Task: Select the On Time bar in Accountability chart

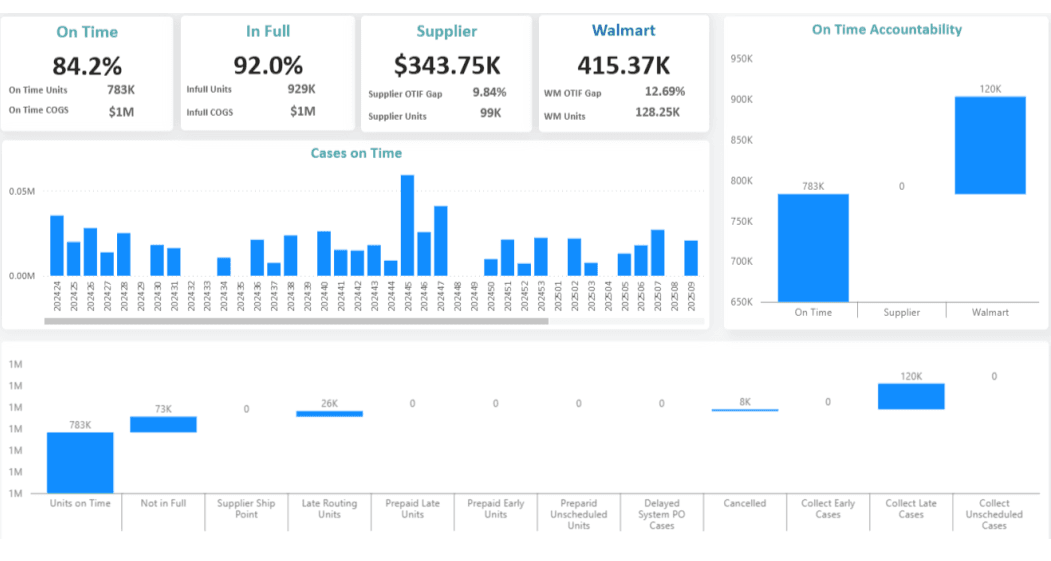Action: click(813, 248)
